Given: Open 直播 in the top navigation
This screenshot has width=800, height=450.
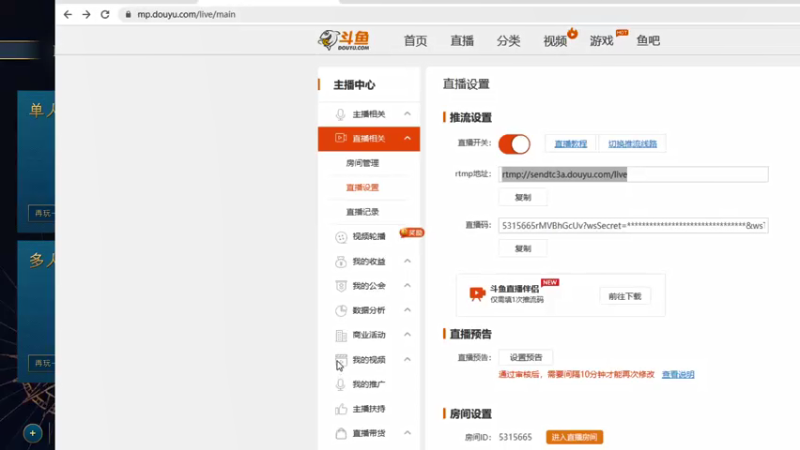Looking at the screenshot, I should coord(462,41).
